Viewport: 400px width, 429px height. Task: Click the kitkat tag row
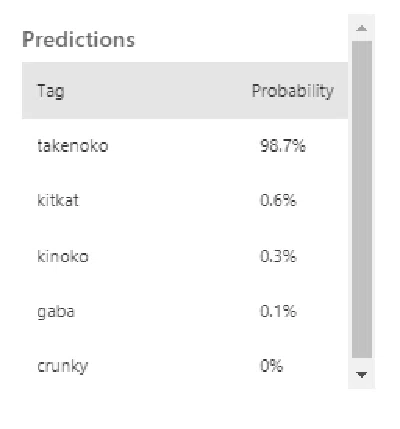coord(185,201)
